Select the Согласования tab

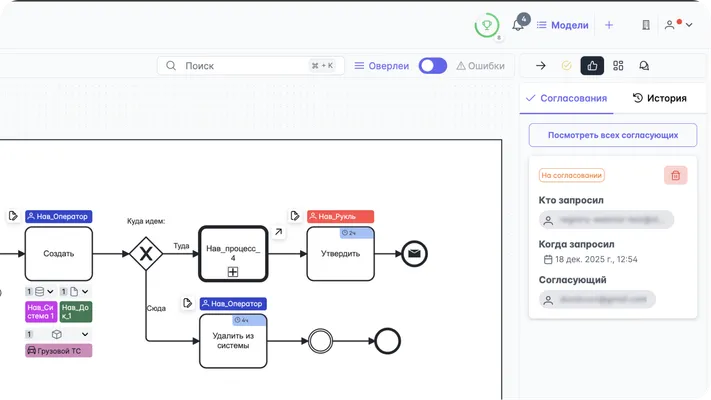click(566, 98)
